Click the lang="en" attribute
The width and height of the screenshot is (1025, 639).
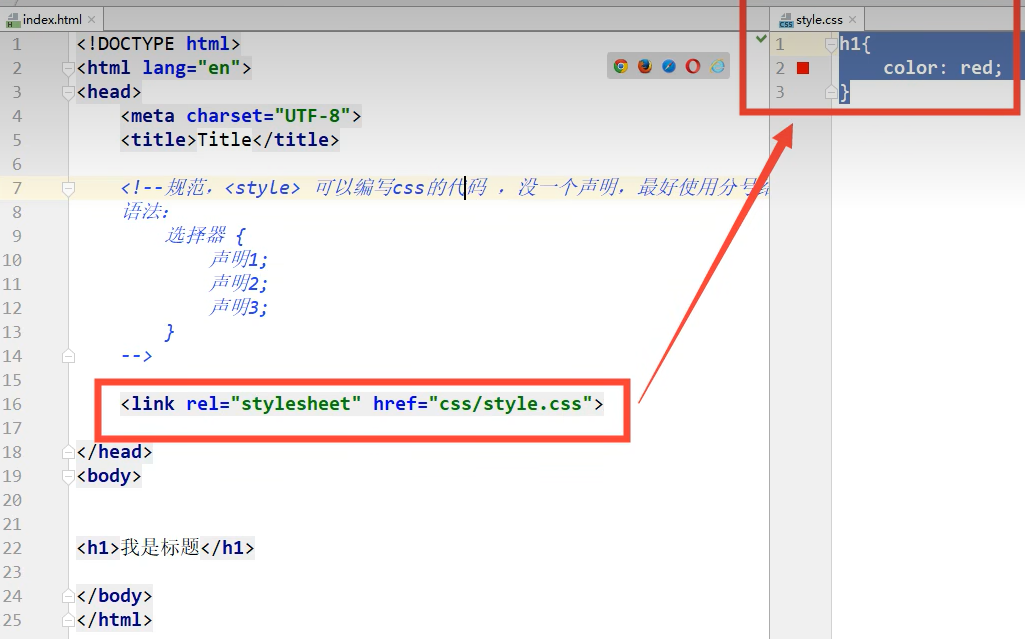click(x=192, y=68)
